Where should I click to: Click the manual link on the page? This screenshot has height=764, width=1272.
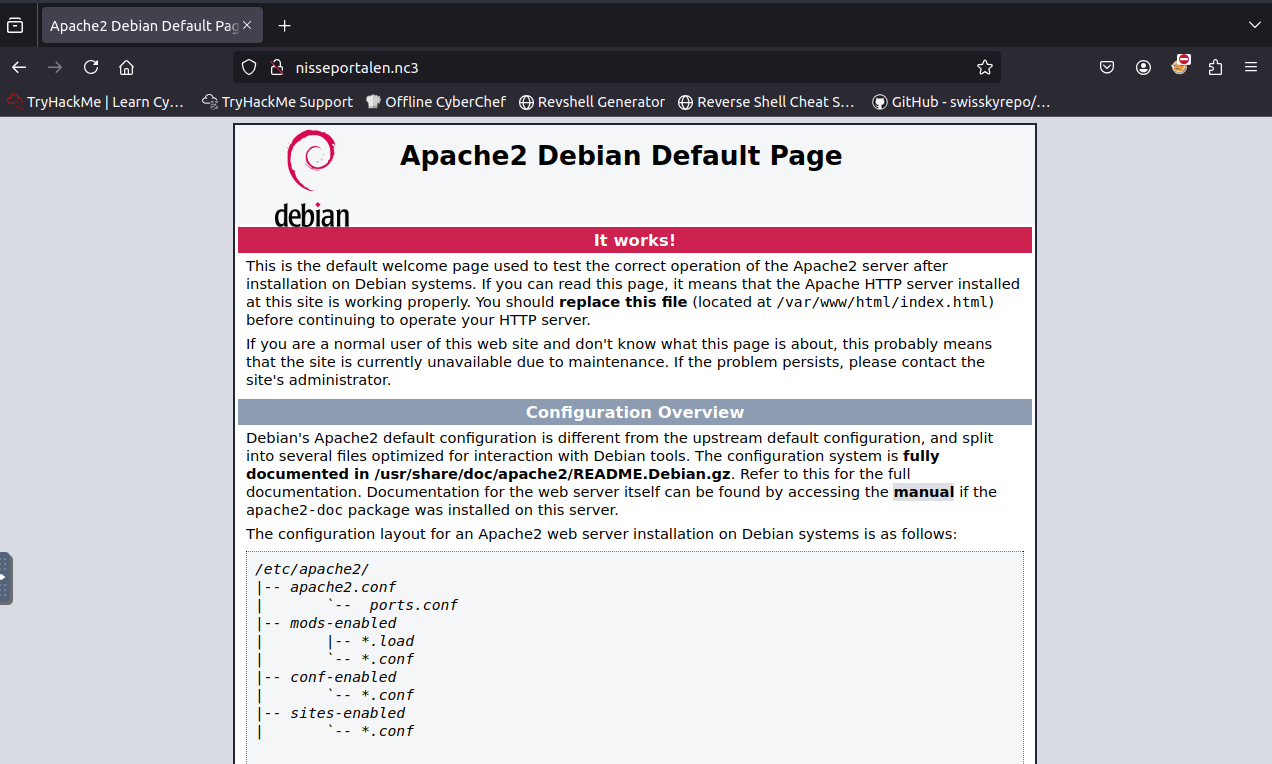(923, 491)
